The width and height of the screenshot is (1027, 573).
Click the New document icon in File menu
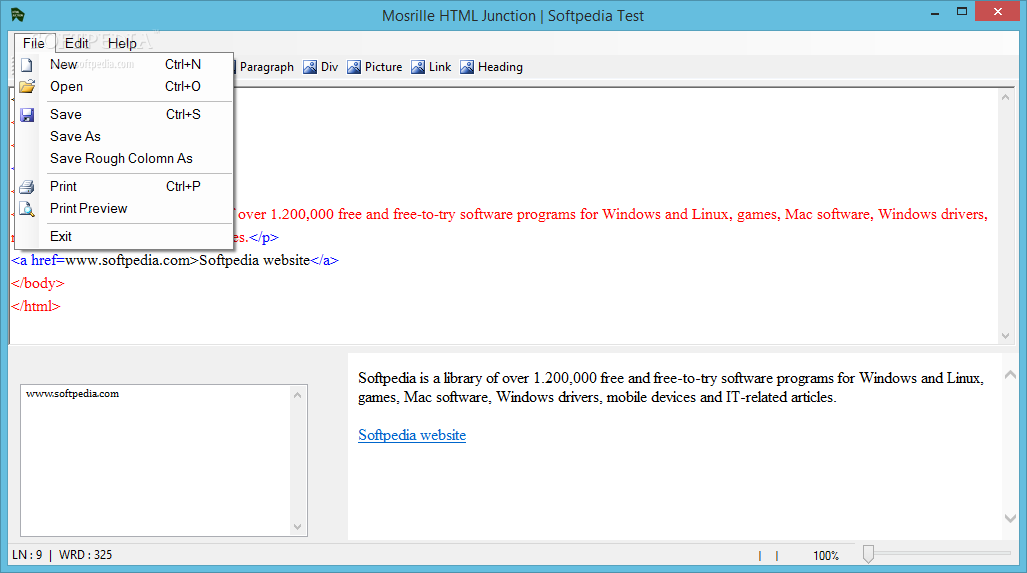point(27,65)
